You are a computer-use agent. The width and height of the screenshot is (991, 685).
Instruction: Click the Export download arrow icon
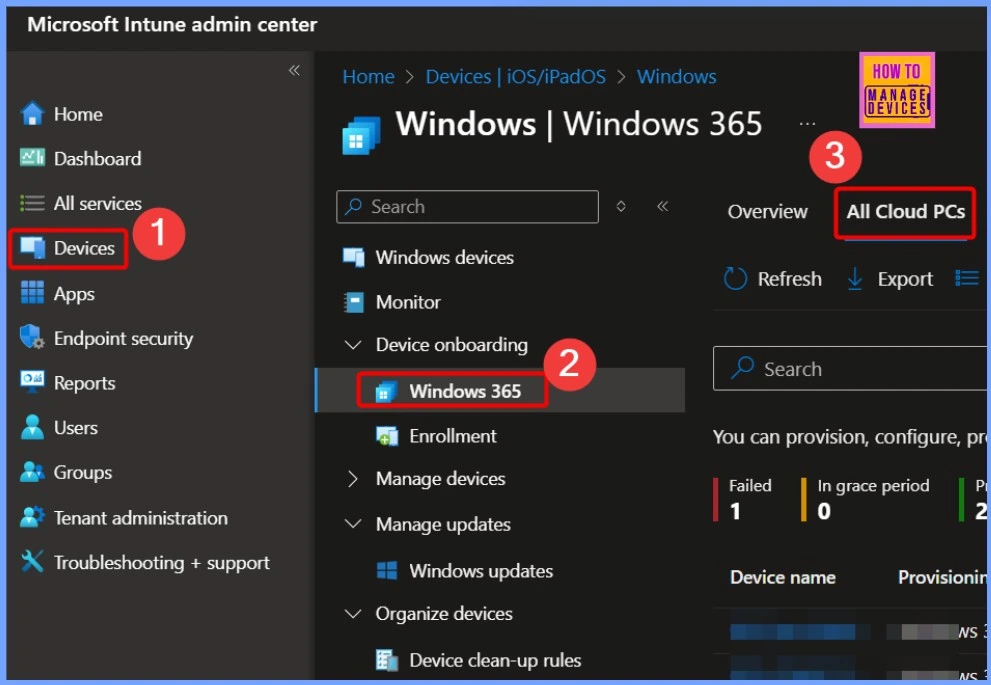(x=854, y=279)
